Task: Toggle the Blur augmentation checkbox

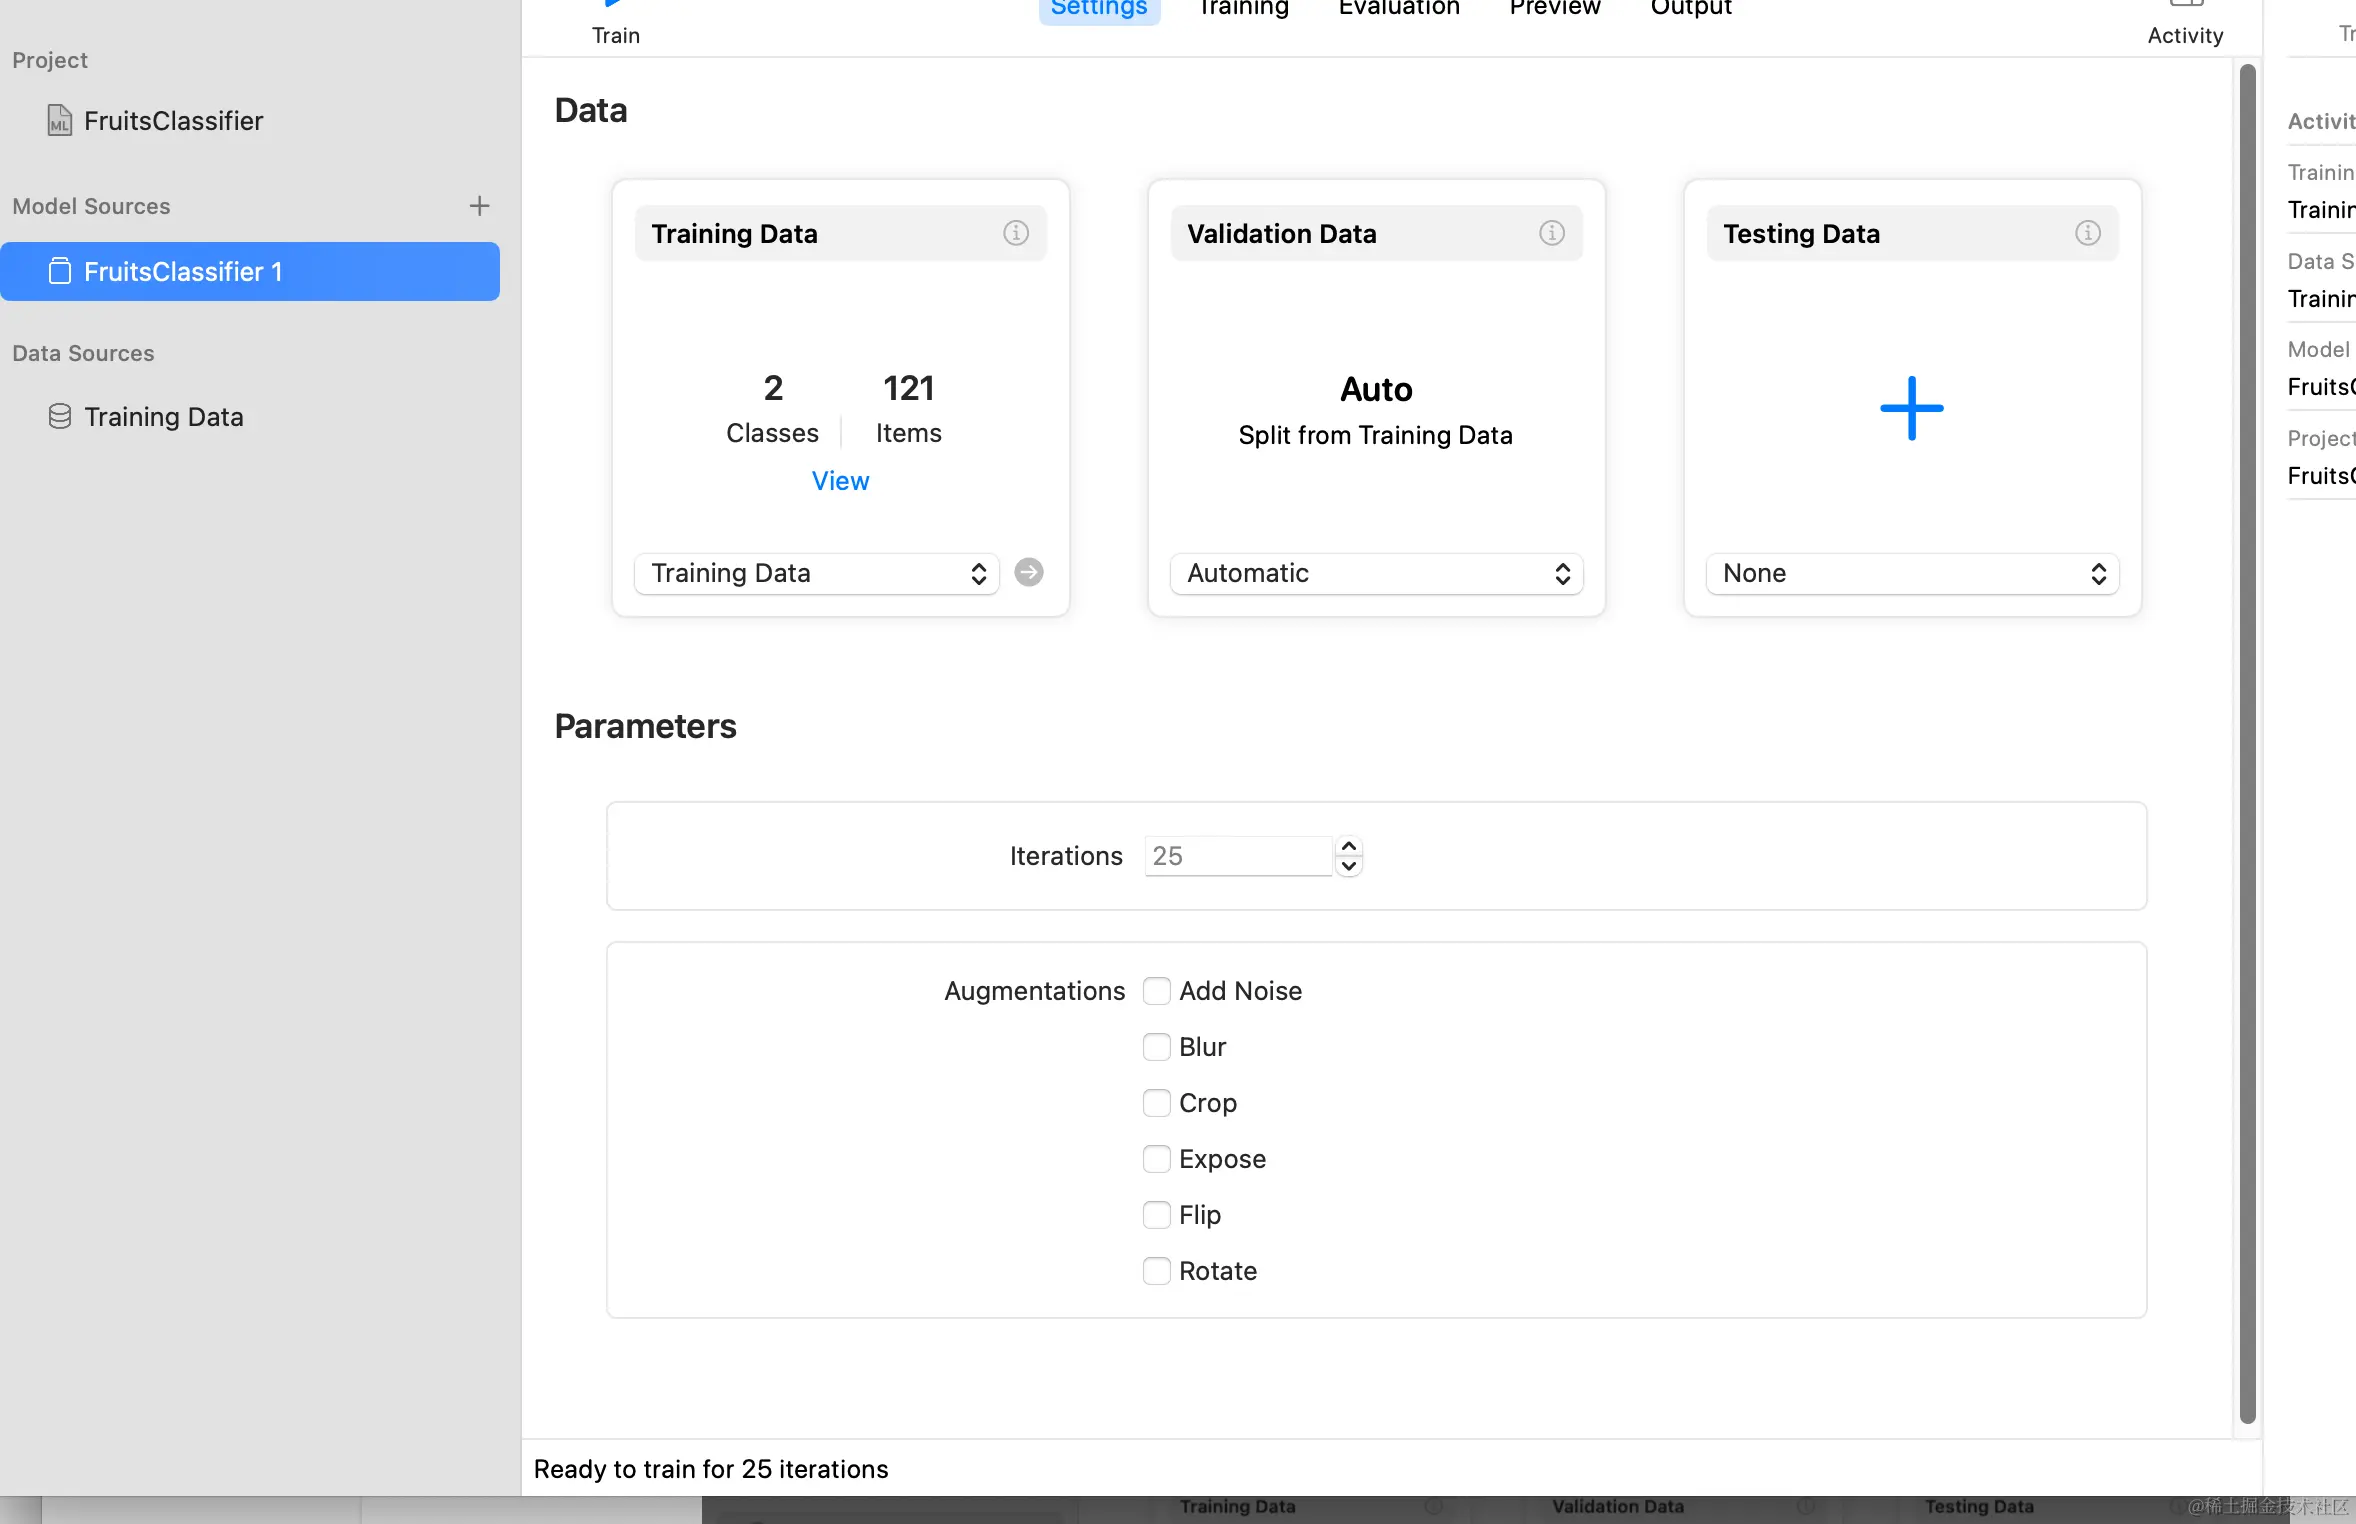Action: pyautogui.click(x=1156, y=1047)
